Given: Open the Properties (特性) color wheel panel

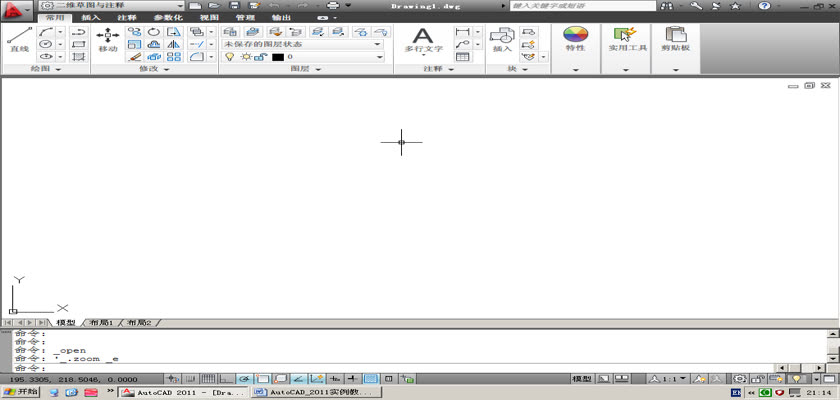Looking at the screenshot, I should (x=575, y=40).
